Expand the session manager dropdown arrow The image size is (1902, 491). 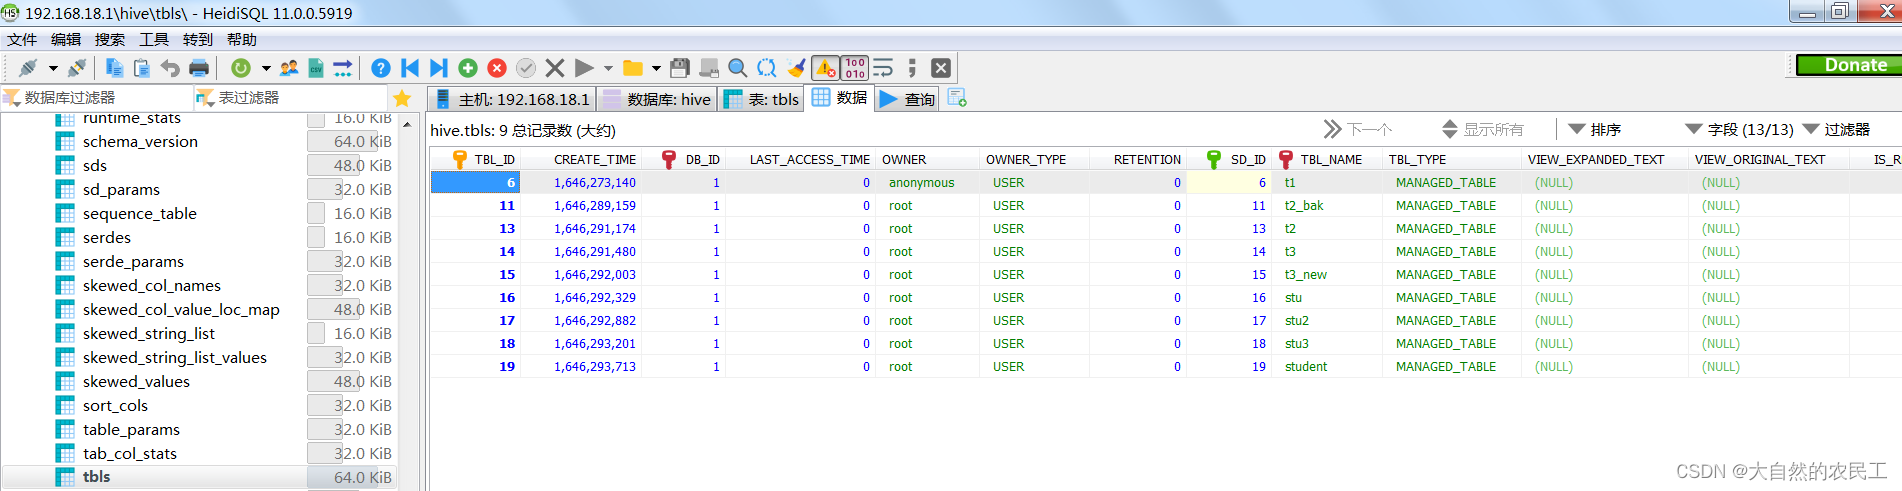(53, 69)
